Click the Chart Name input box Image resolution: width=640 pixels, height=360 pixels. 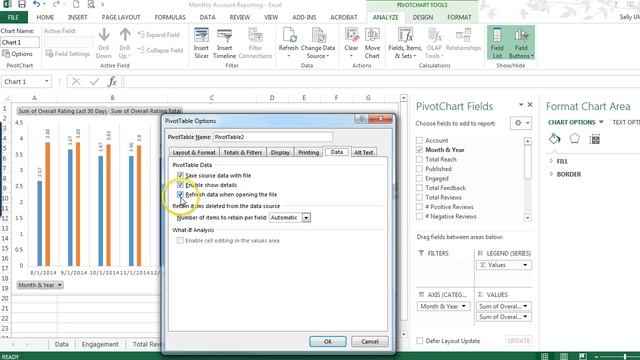pos(20,42)
